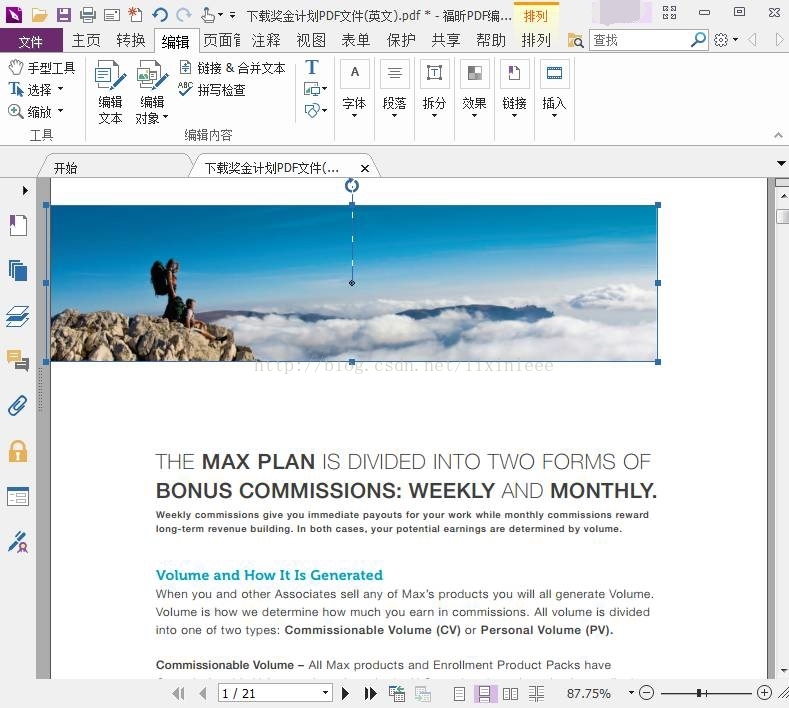Close the PDF document tab
Viewport: 789px width, 708px height.
(365, 169)
